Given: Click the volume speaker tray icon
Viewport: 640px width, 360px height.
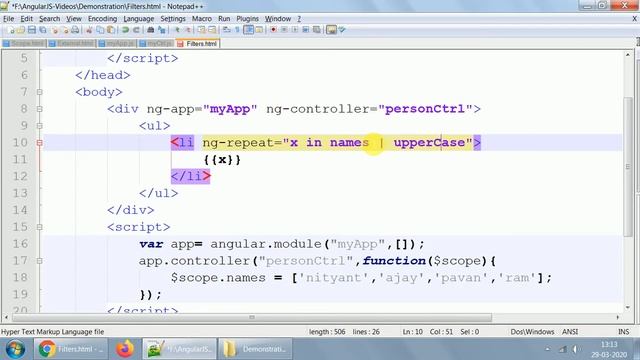Looking at the screenshot, I should [x=575, y=349].
